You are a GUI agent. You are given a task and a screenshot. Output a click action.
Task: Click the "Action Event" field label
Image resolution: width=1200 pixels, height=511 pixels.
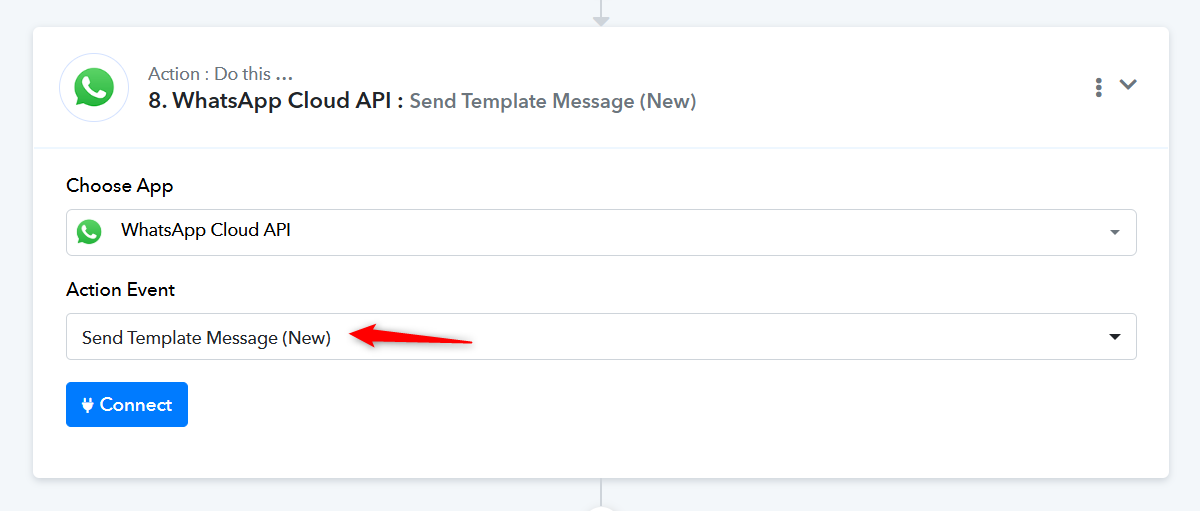[x=121, y=290]
